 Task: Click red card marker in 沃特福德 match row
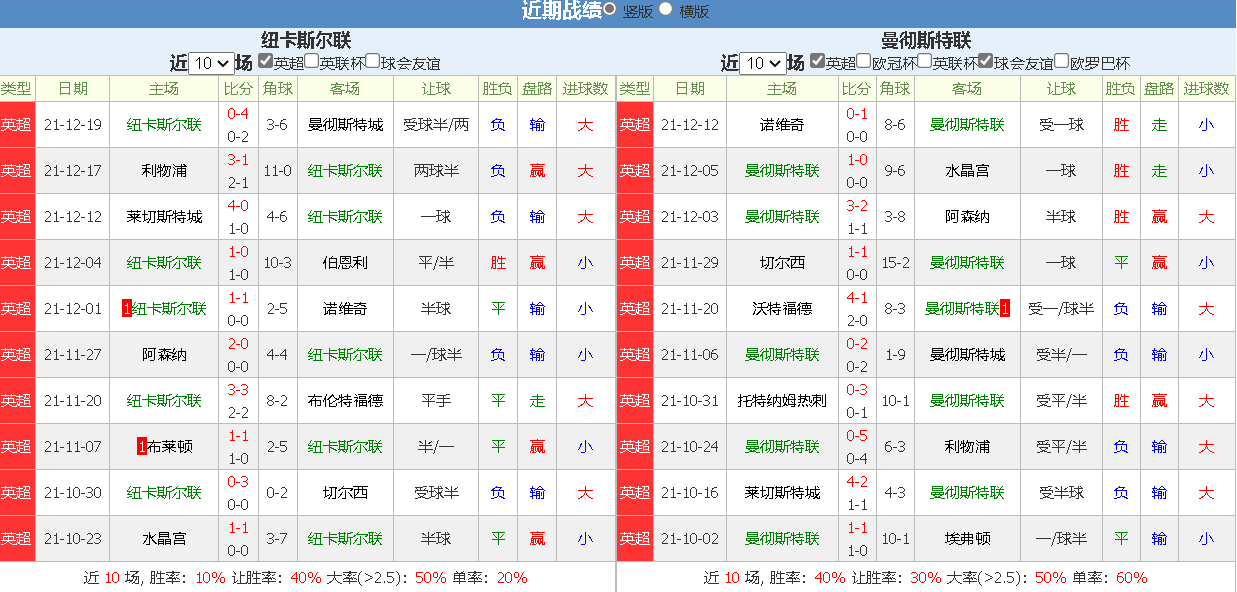pos(1005,309)
